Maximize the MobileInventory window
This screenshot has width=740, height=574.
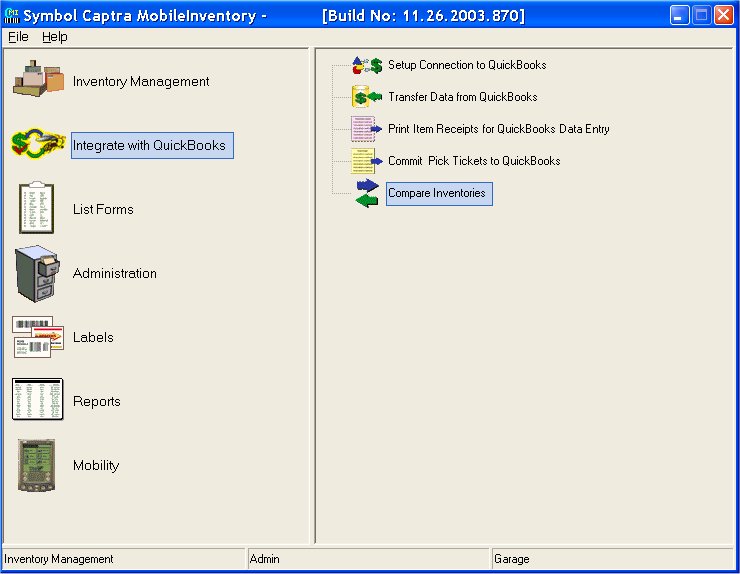[701, 15]
